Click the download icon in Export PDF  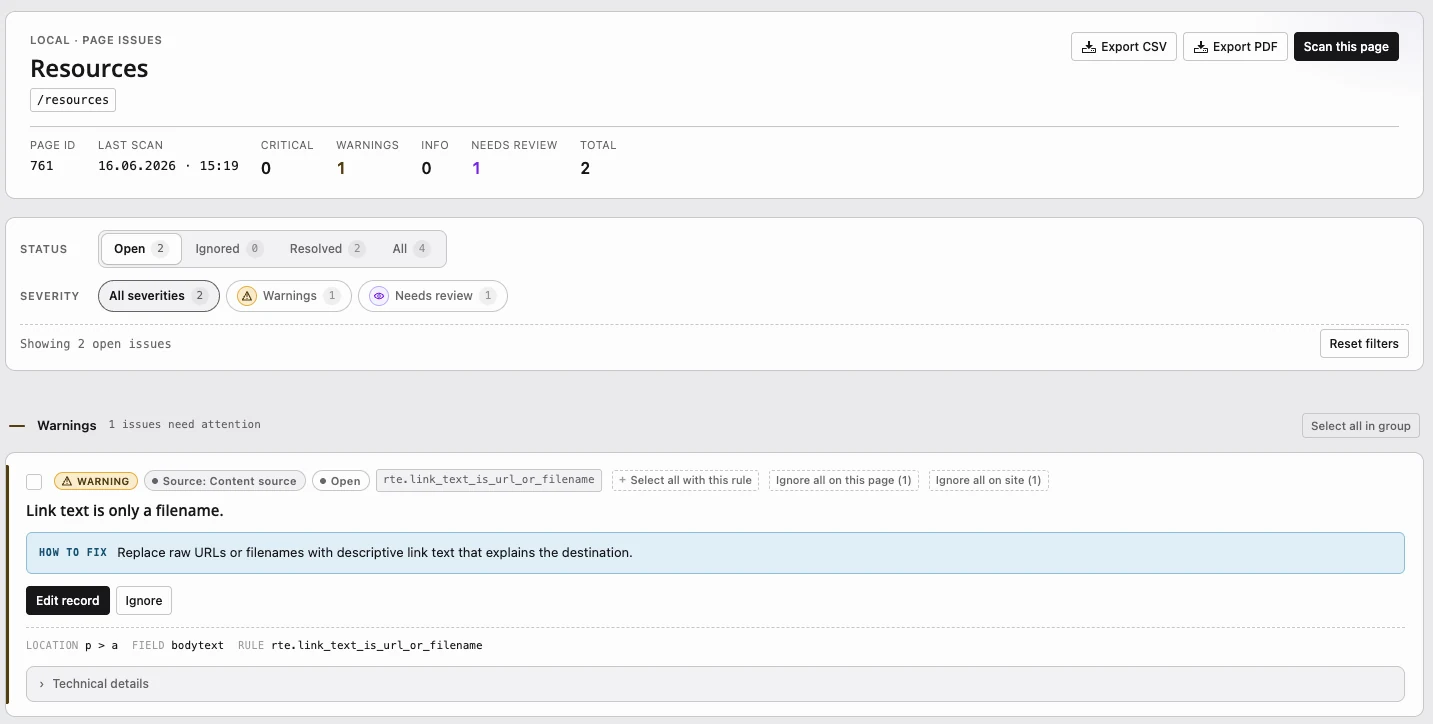pos(1200,47)
